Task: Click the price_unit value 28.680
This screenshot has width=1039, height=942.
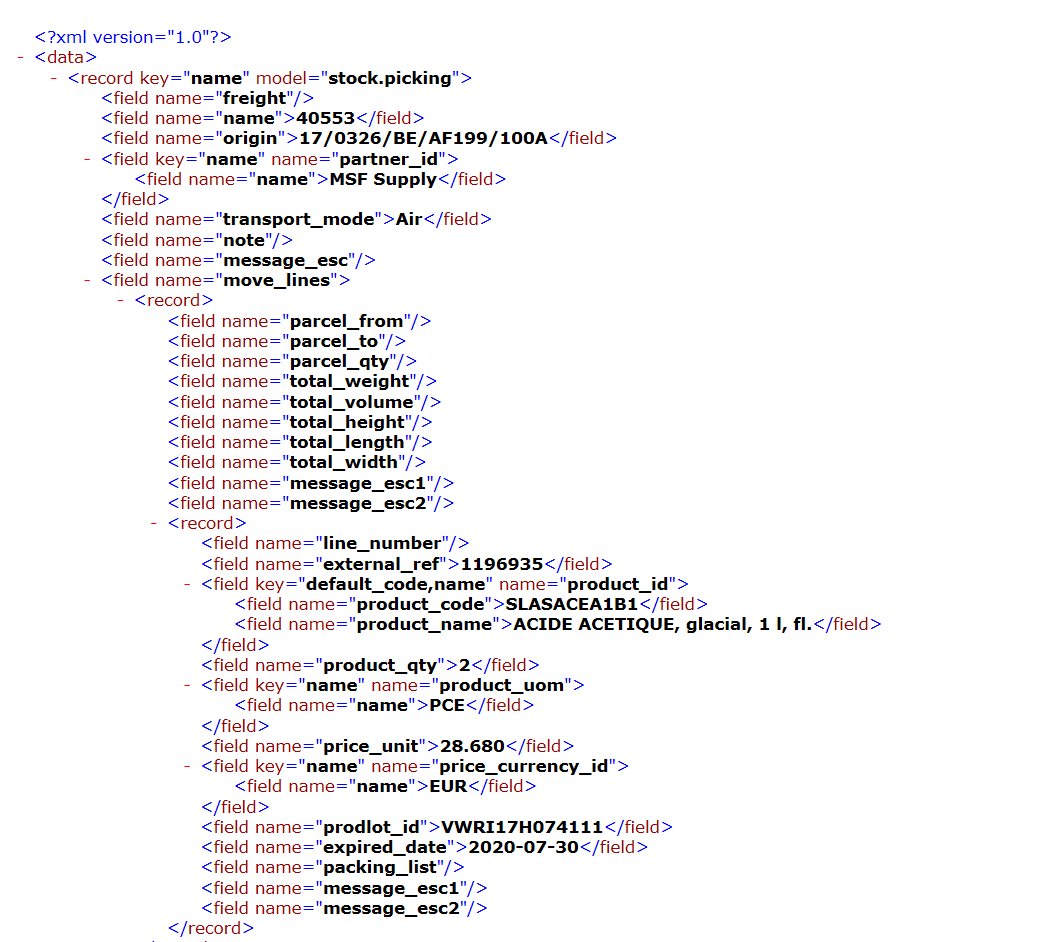Action: 472,746
